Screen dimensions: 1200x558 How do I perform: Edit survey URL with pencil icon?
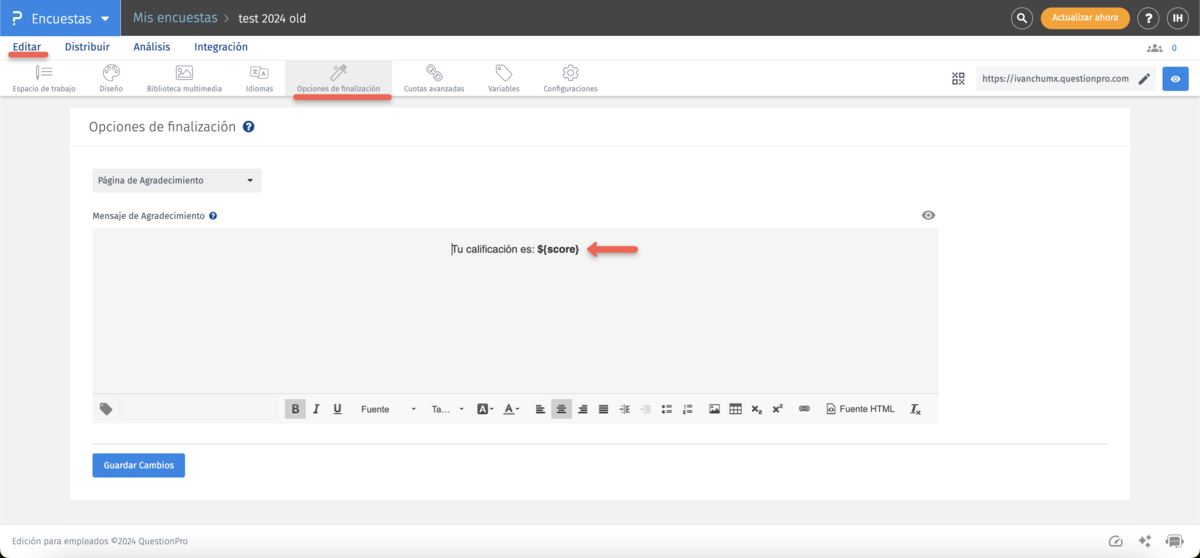(x=1144, y=79)
